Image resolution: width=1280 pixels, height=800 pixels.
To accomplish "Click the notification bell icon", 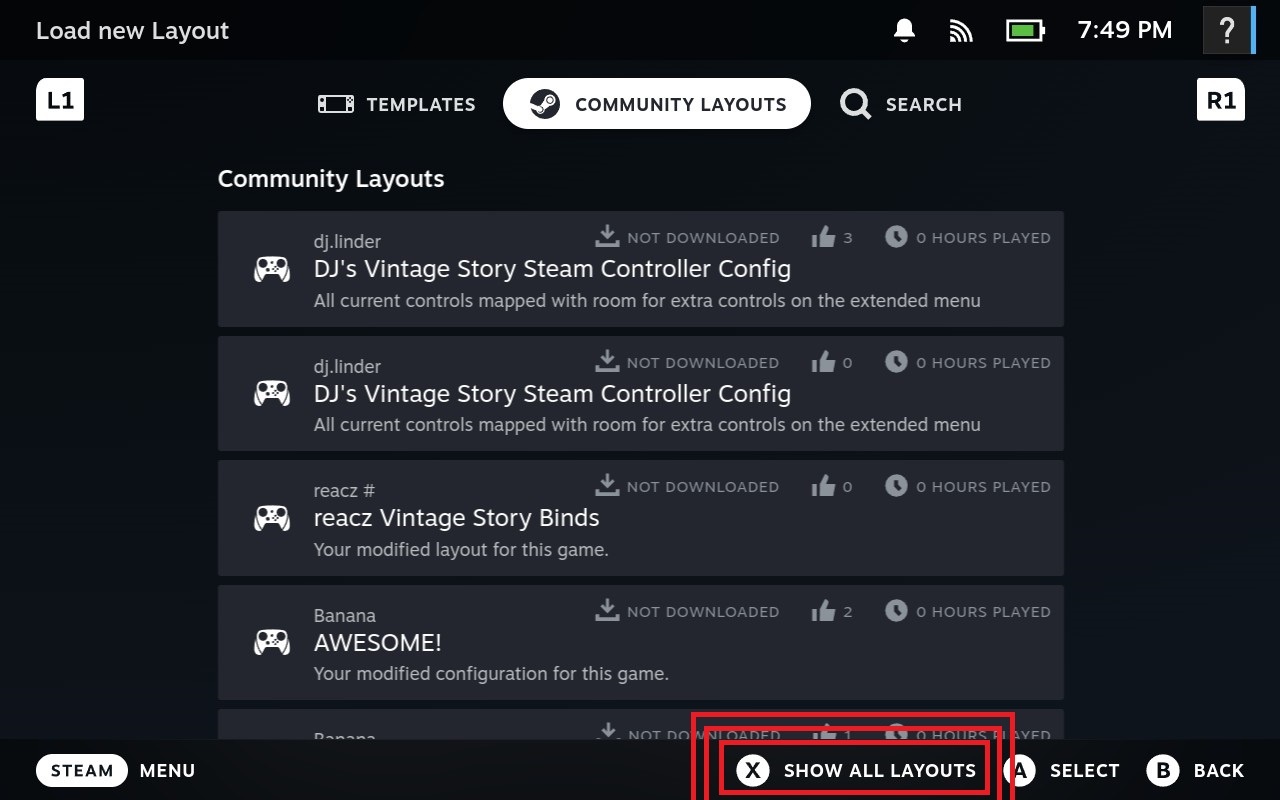I will (904, 31).
